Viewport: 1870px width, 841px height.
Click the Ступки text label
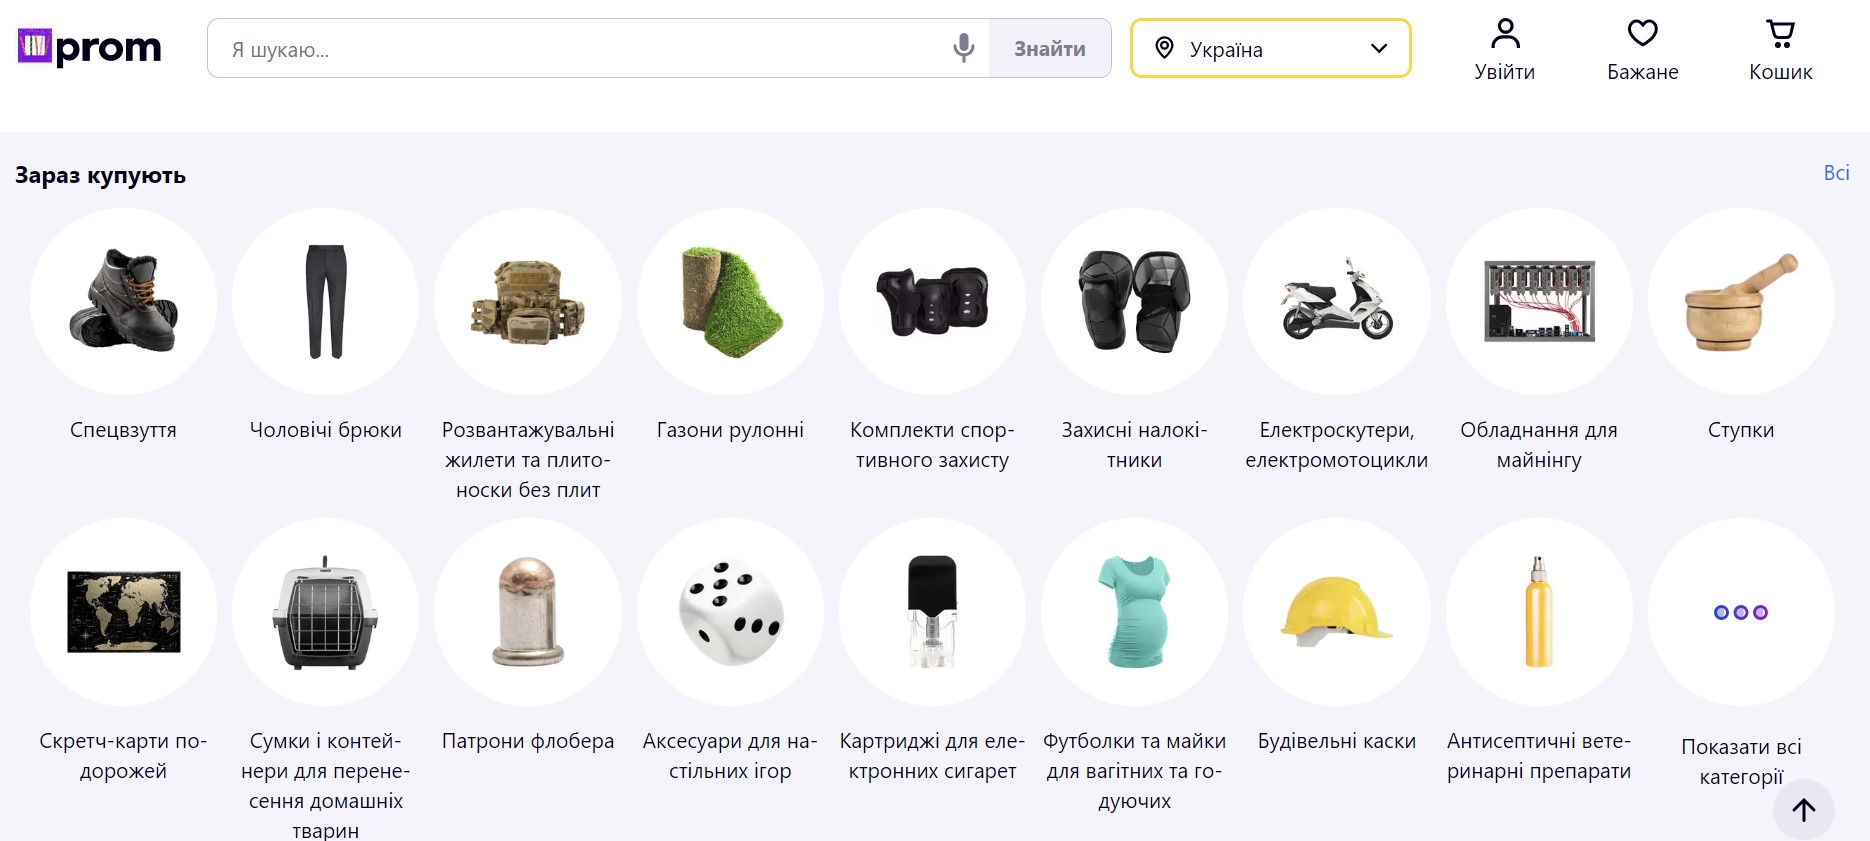[1741, 430]
